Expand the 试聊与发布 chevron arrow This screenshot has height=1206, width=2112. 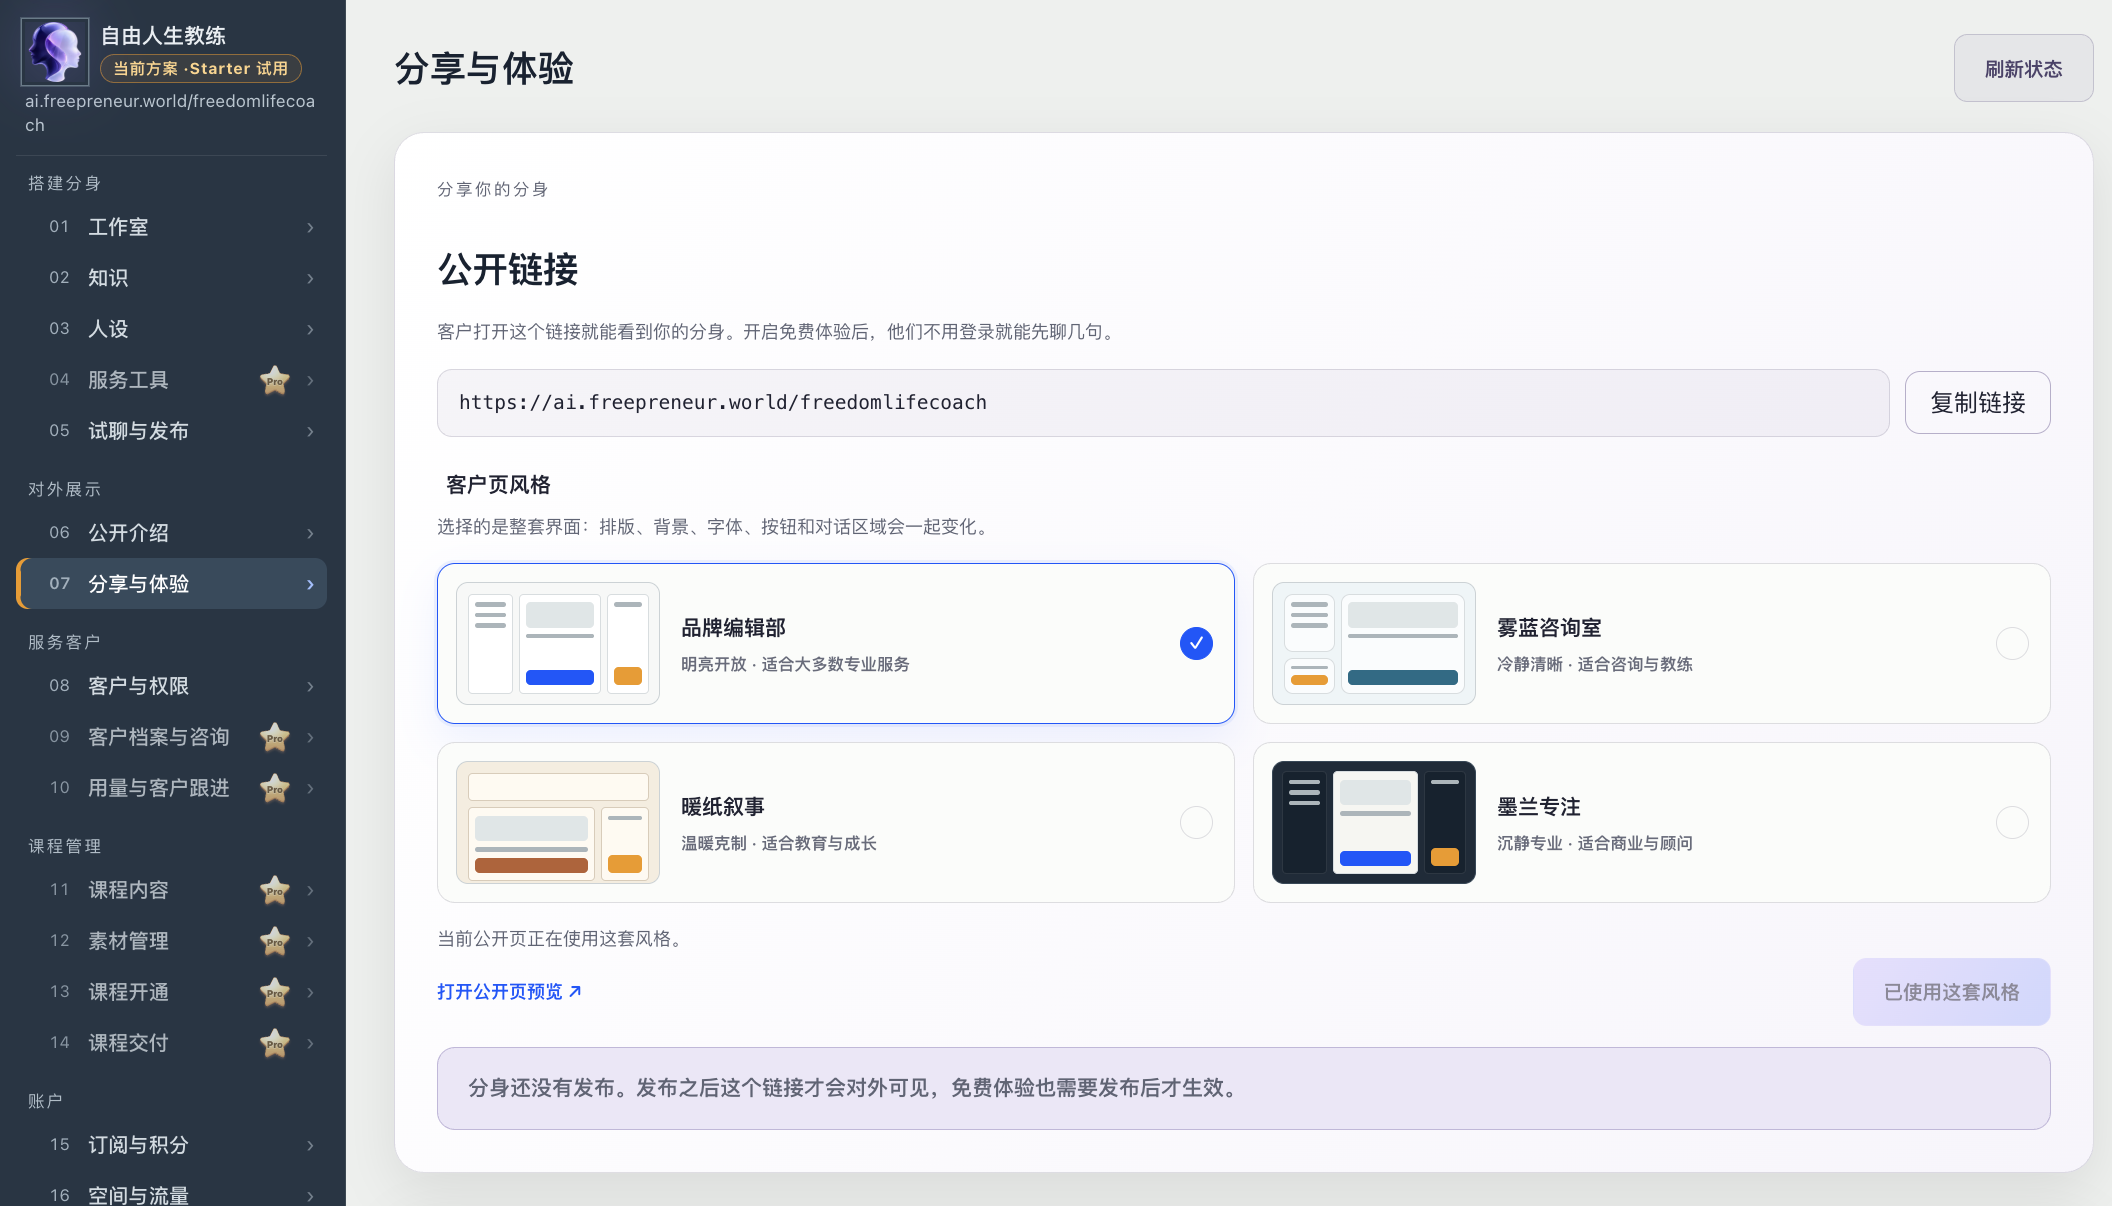pos(310,431)
